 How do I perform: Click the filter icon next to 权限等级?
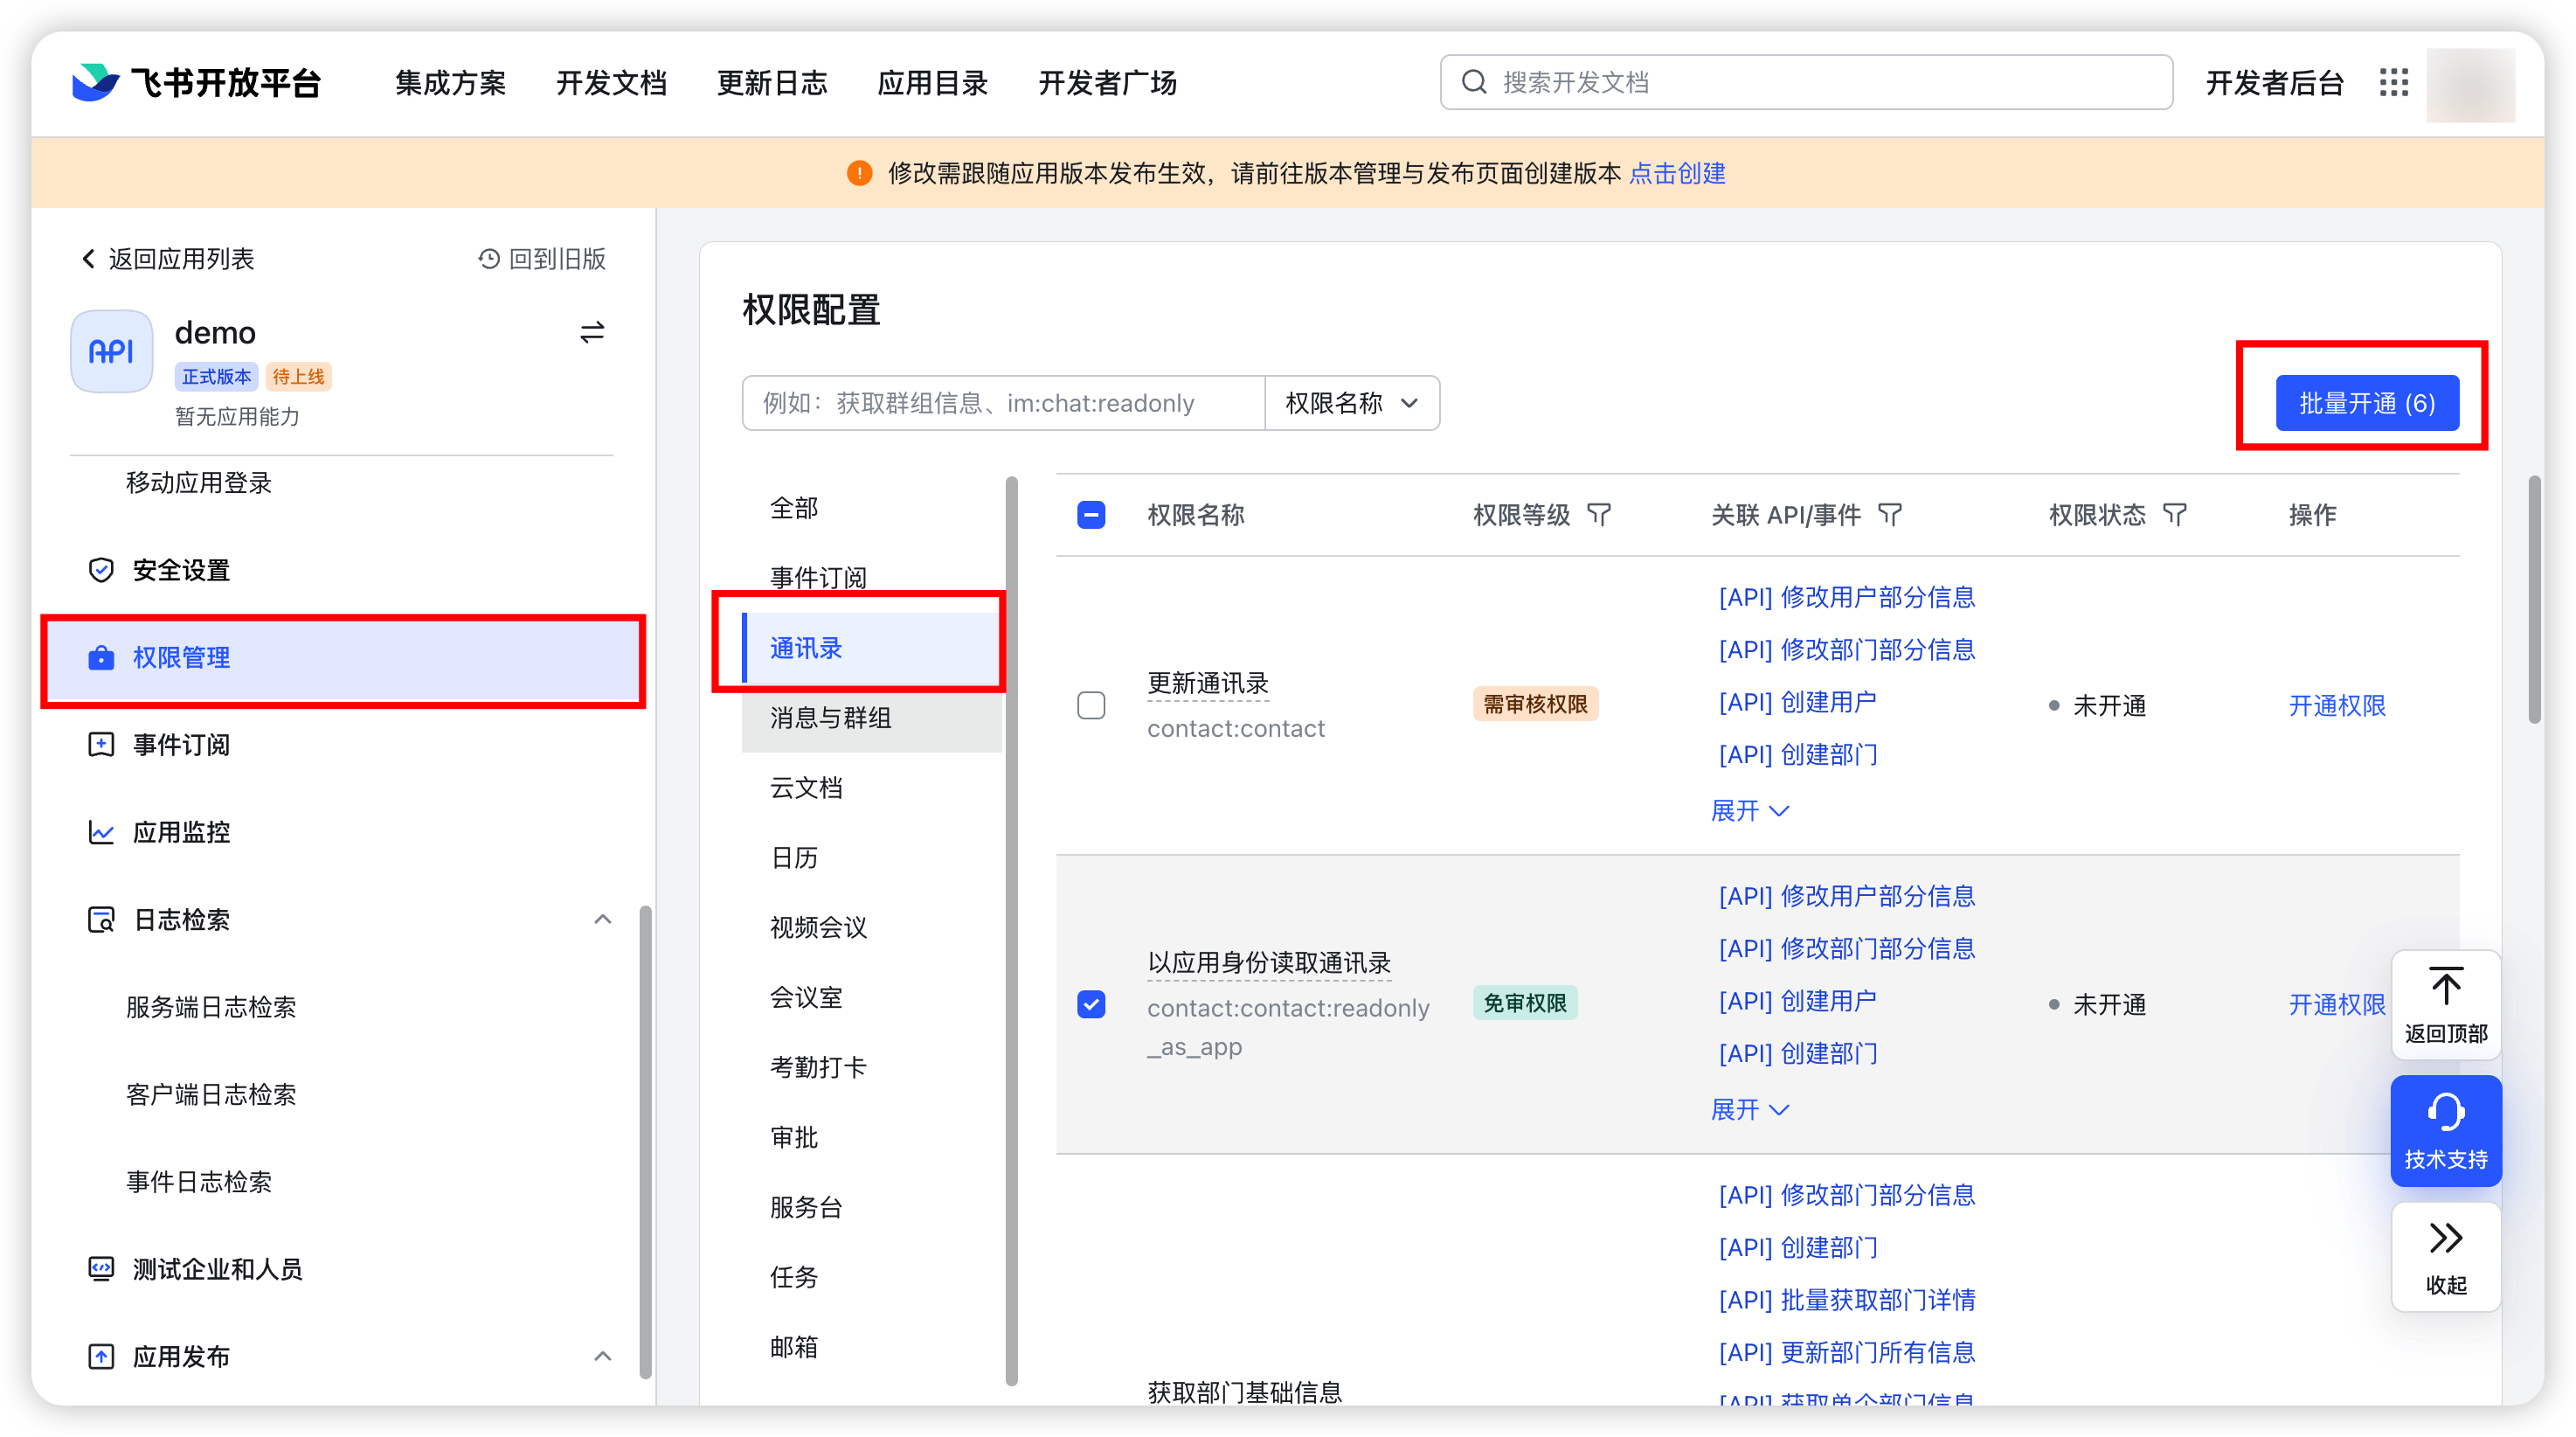[x=1599, y=515]
